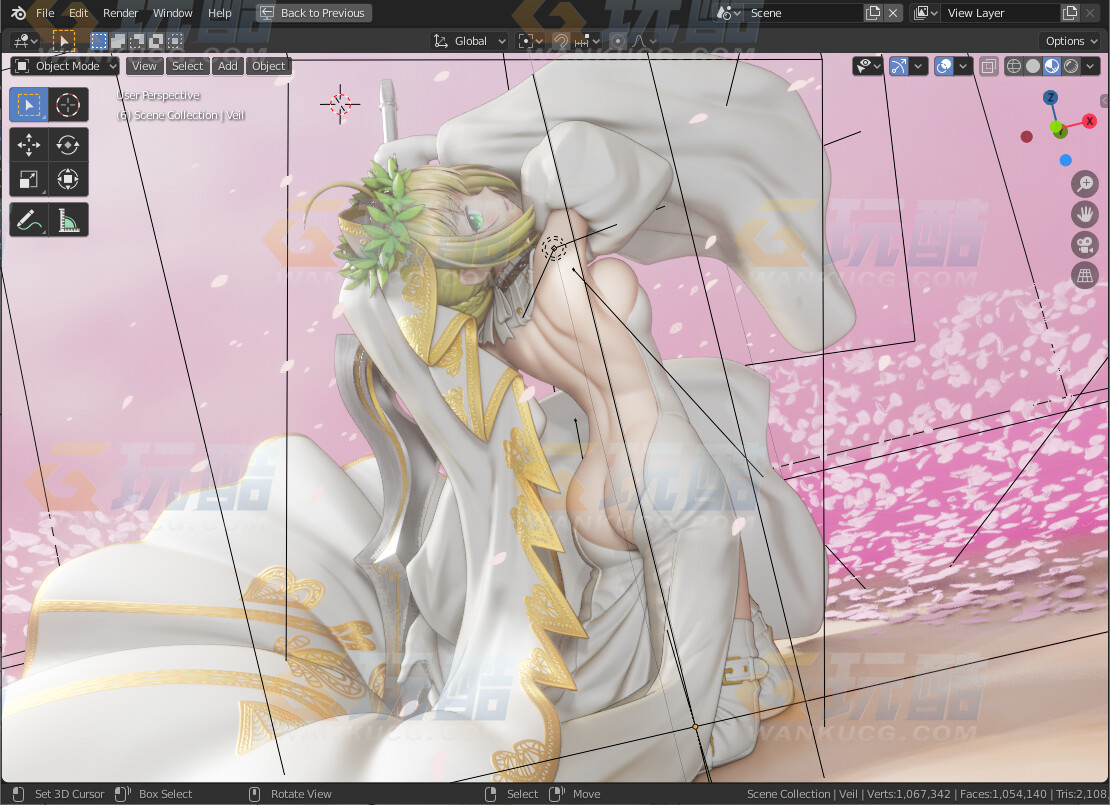Open the viewport Select menu
Viewport: 1110px width, 805px height.
point(188,66)
